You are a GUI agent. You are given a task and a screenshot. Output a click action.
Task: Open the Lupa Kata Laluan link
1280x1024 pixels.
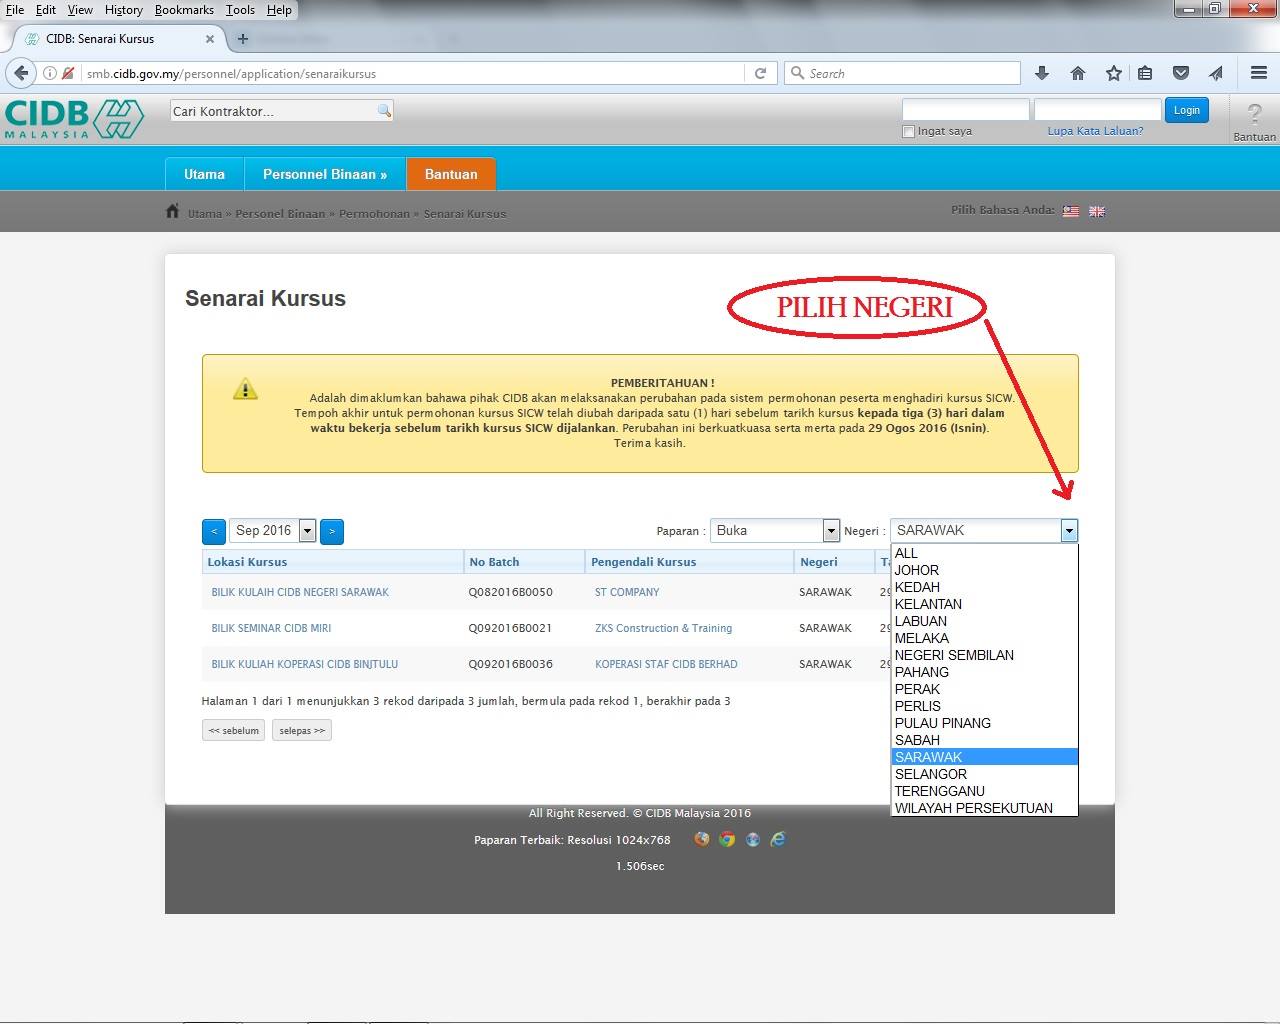[1095, 131]
